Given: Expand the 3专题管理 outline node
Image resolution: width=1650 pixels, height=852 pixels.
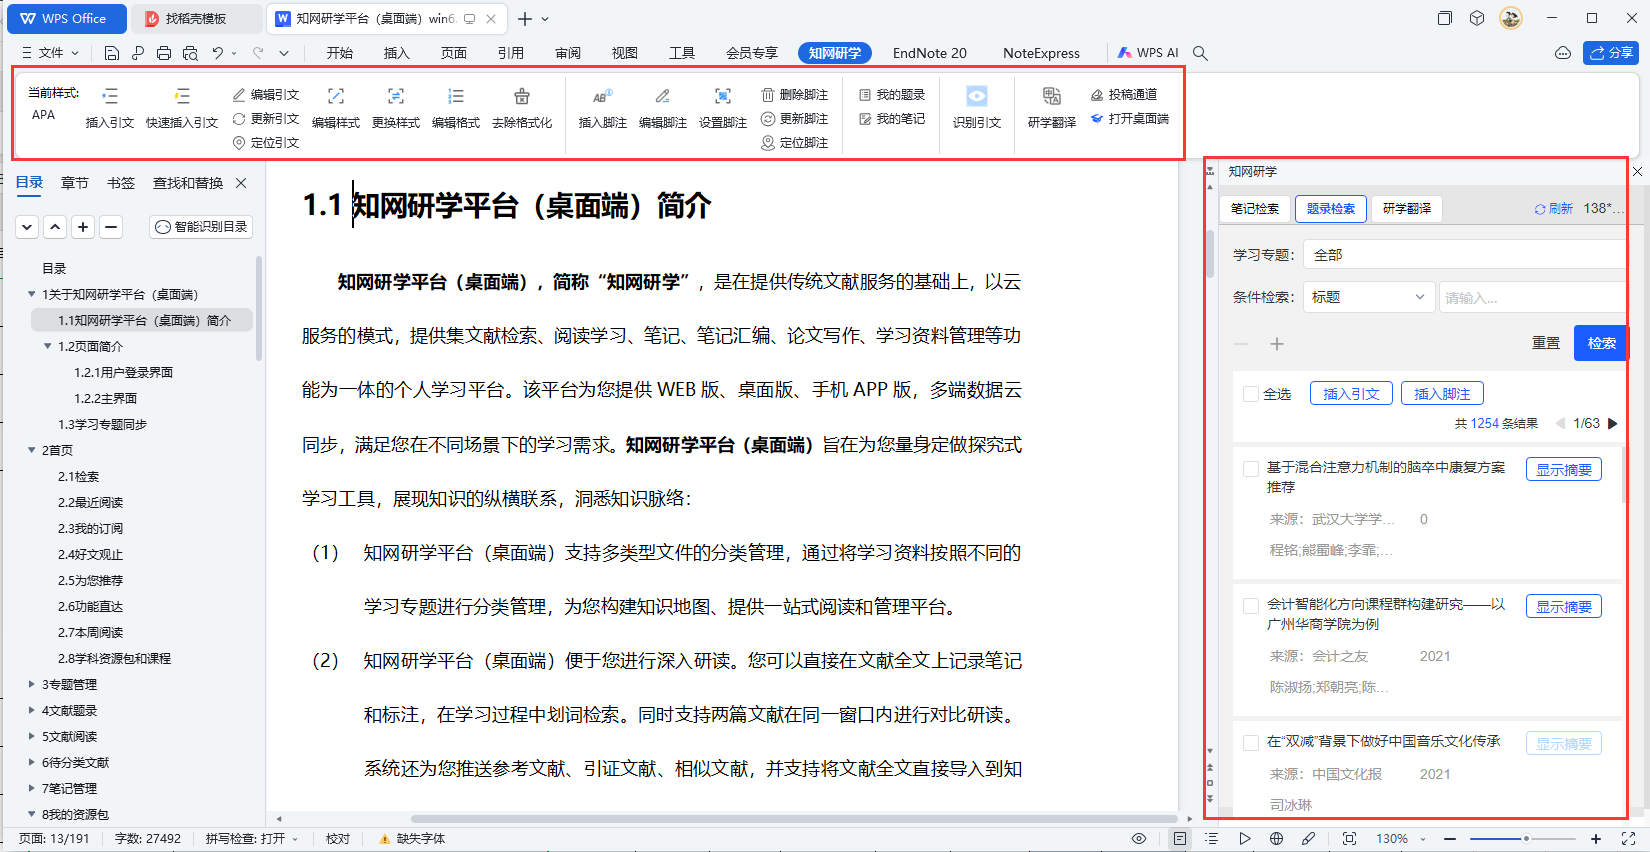Looking at the screenshot, I should [32, 685].
